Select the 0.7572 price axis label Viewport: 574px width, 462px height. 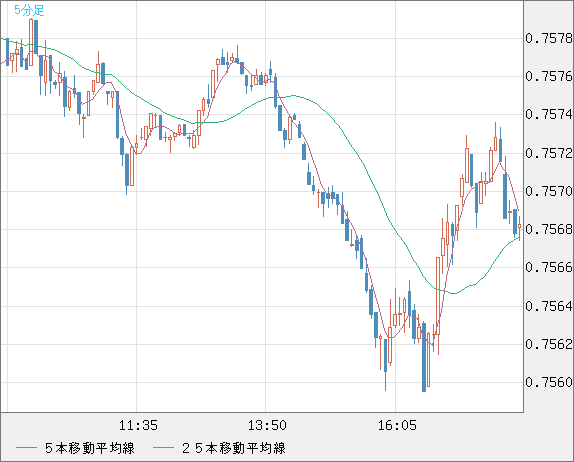[x=549, y=153]
